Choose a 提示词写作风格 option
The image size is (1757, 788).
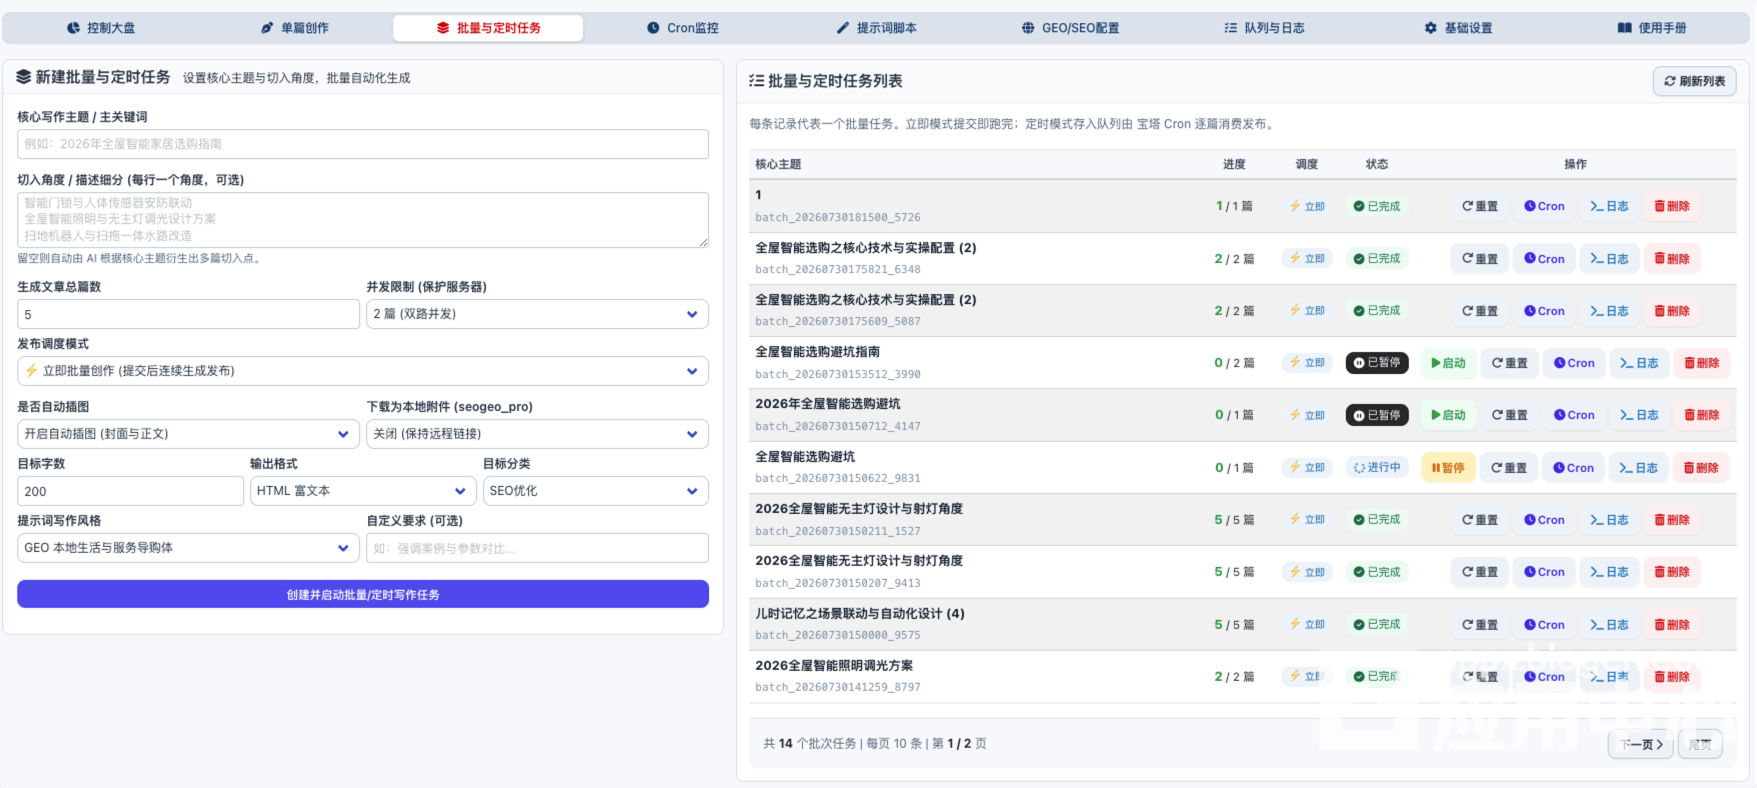click(x=188, y=548)
